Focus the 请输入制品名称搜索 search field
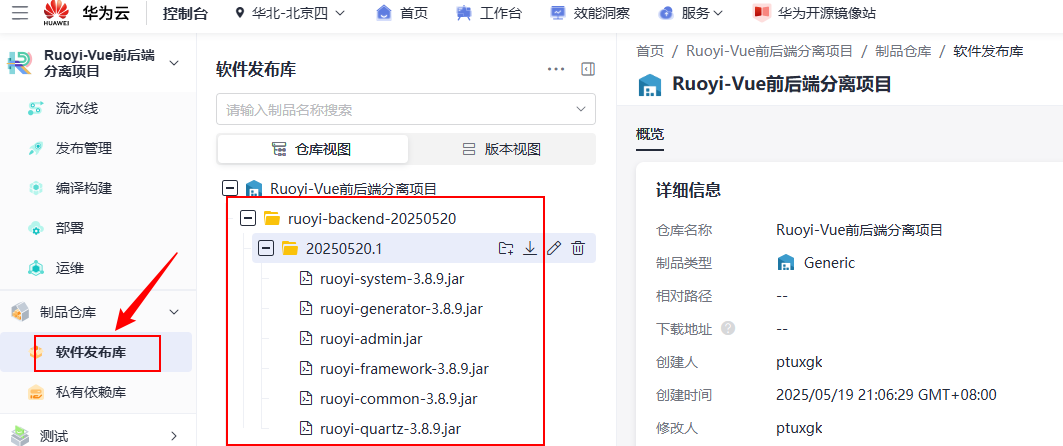Viewport: 1063px width, 446px height. 405,109
